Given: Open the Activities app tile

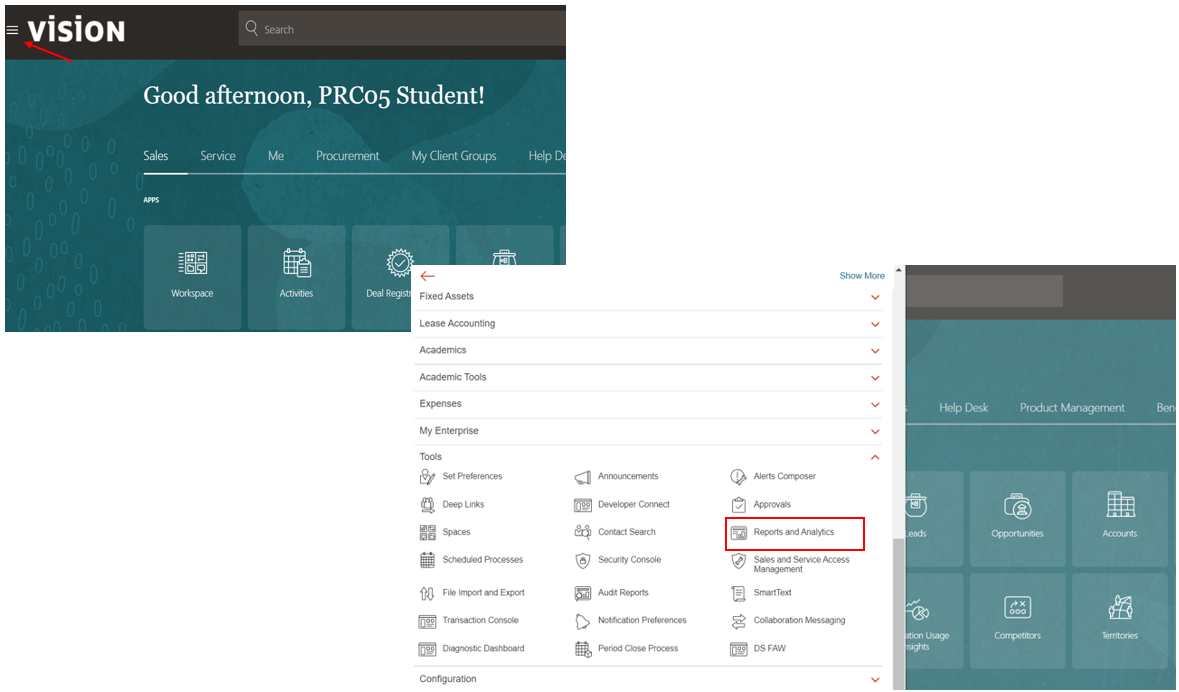Looking at the screenshot, I should (296, 276).
